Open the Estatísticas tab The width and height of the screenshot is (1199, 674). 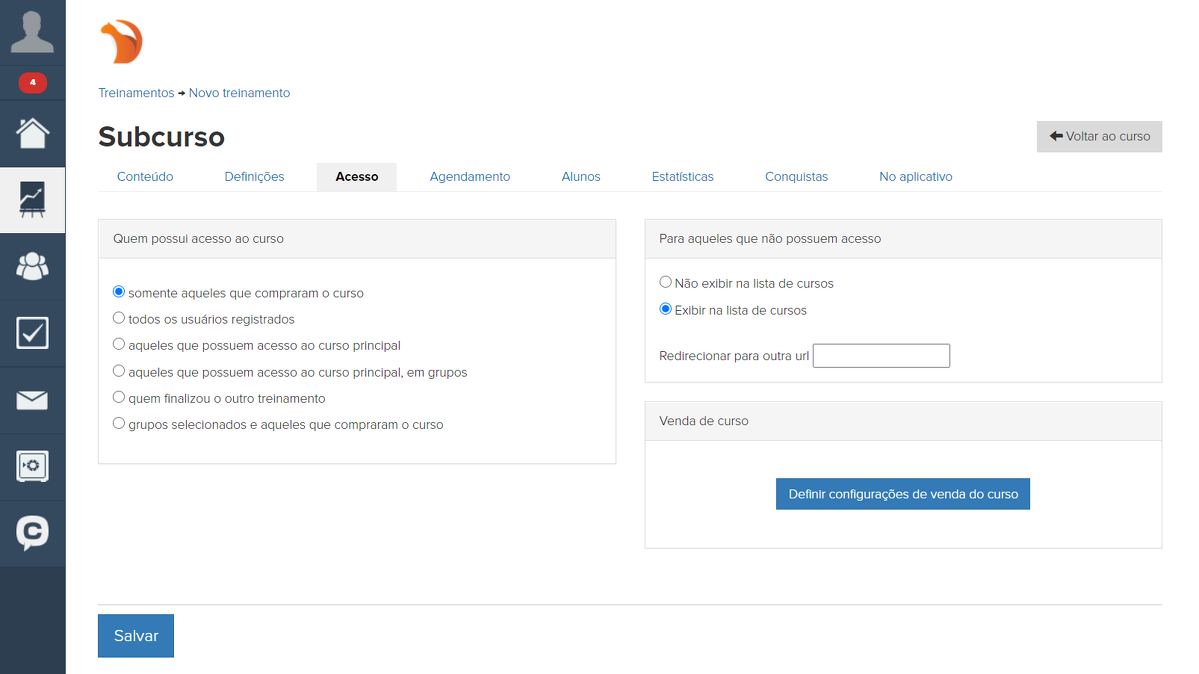(682, 177)
